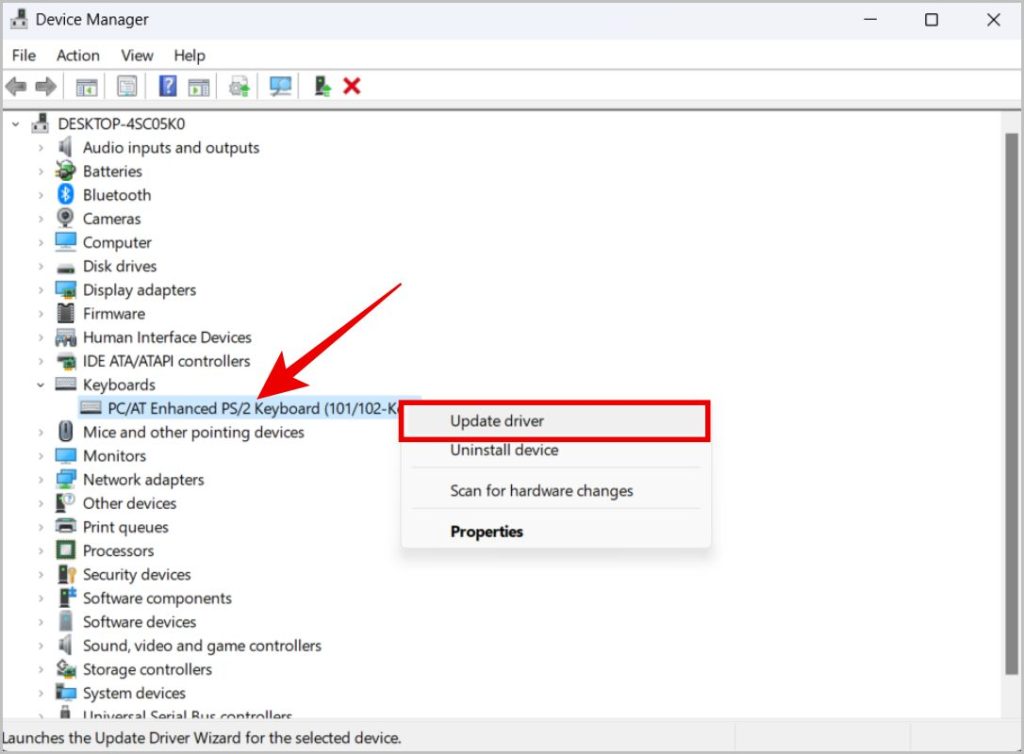Open the View menu
This screenshot has height=754, width=1024.
[x=136, y=55]
